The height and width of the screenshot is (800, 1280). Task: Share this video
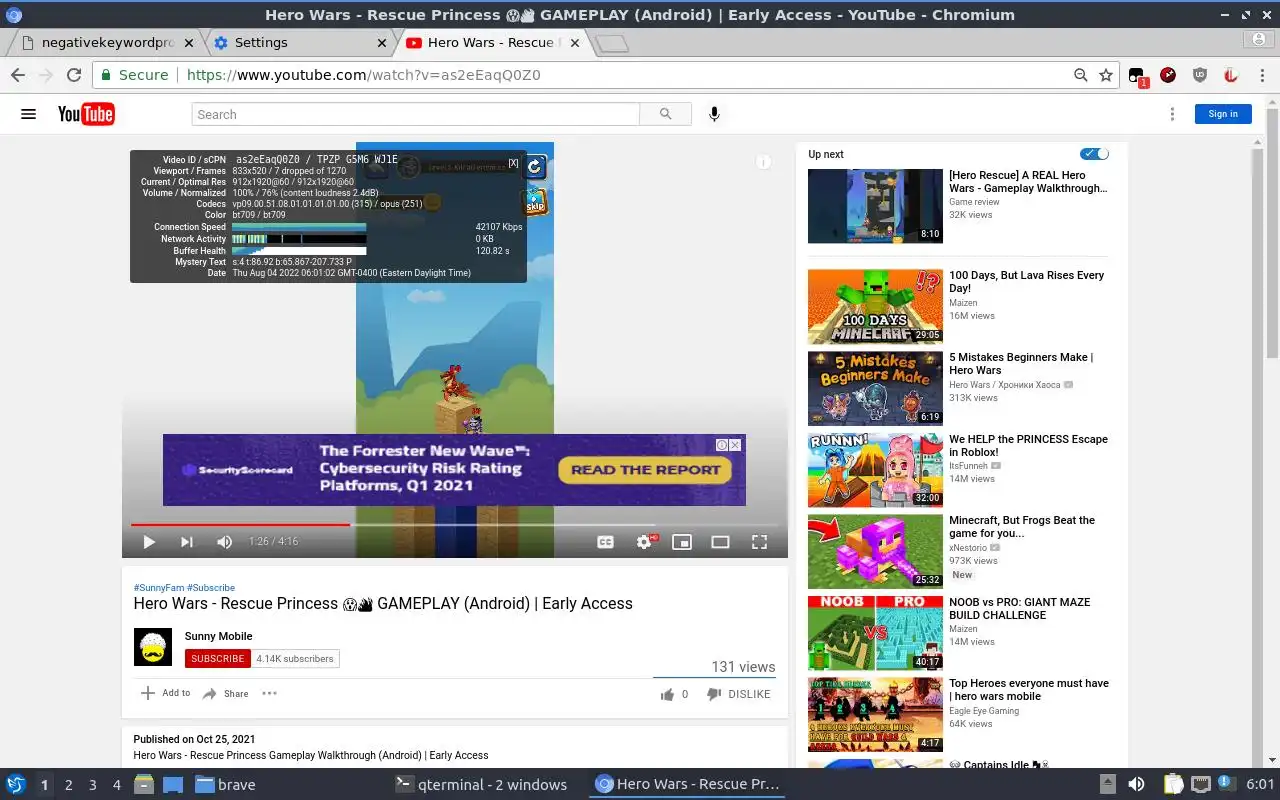coord(225,693)
